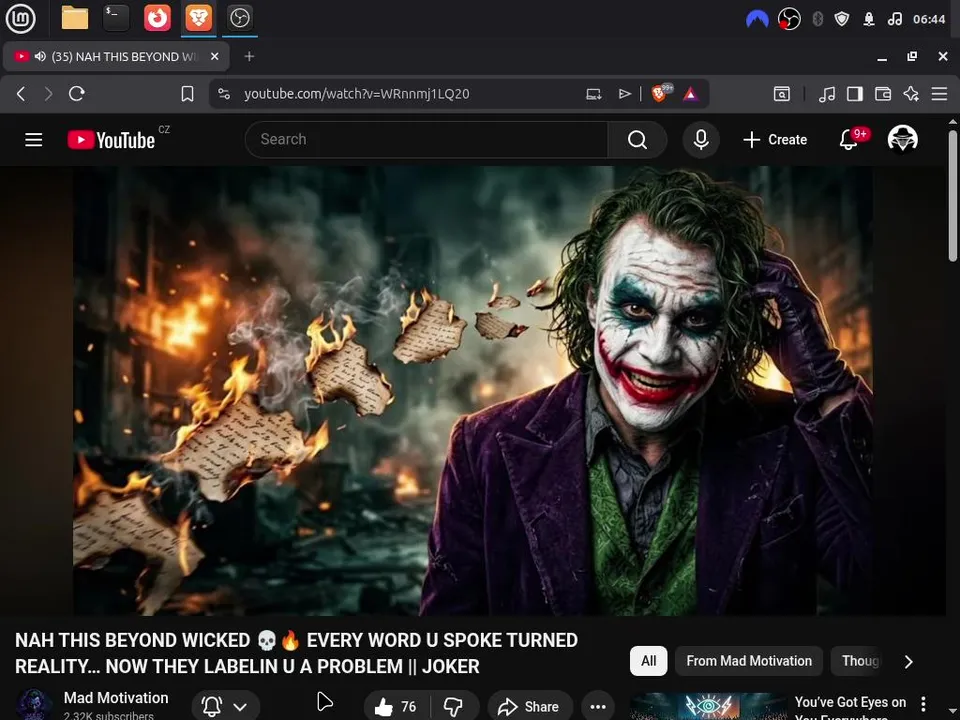This screenshot has height=720, width=960.
Task: Open more actions three-dot button
Action: coord(598,707)
